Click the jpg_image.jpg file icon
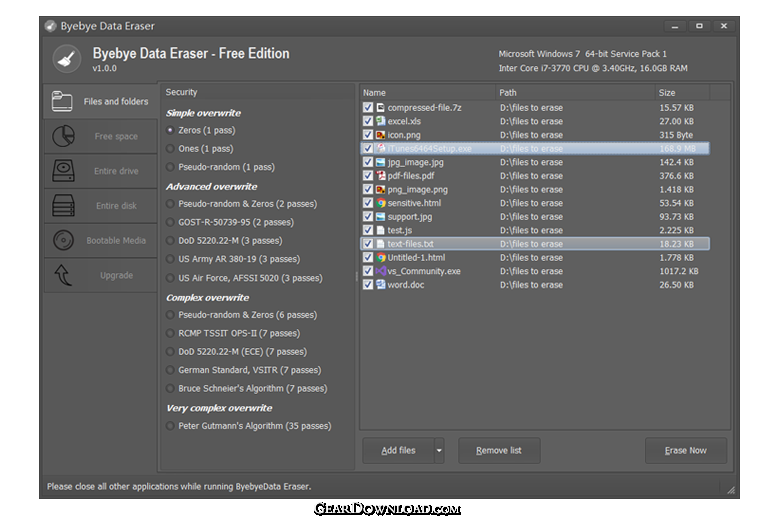The height and width of the screenshot is (517, 774). coord(381,162)
